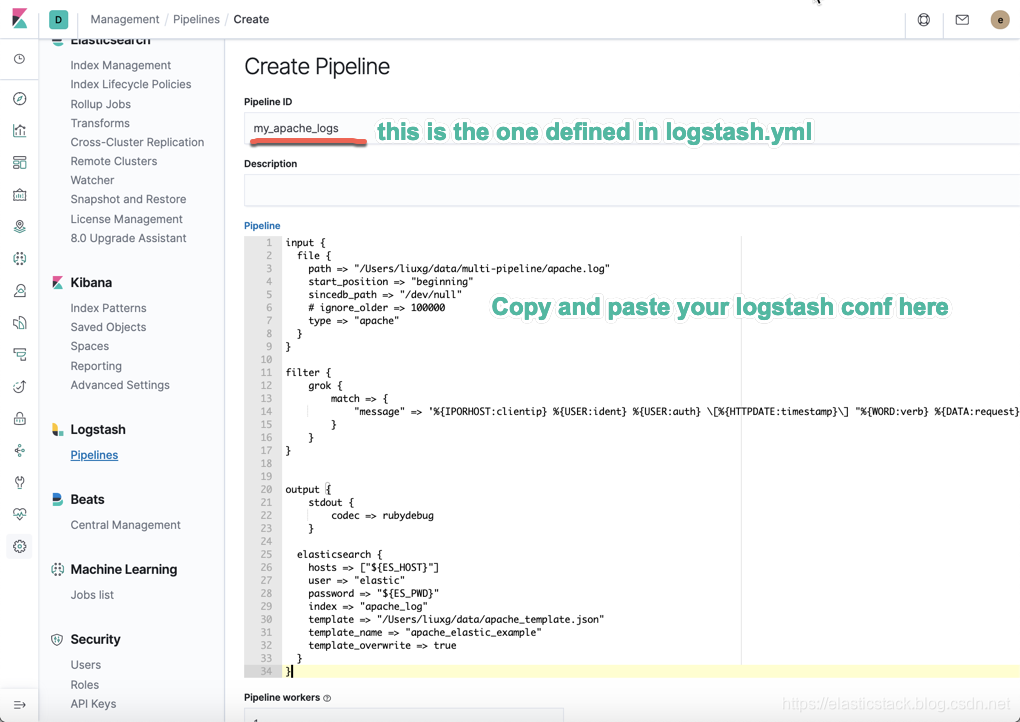This screenshot has height=722, width=1020.
Task: Click the Pipeline ID input field
Action: [632, 128]
